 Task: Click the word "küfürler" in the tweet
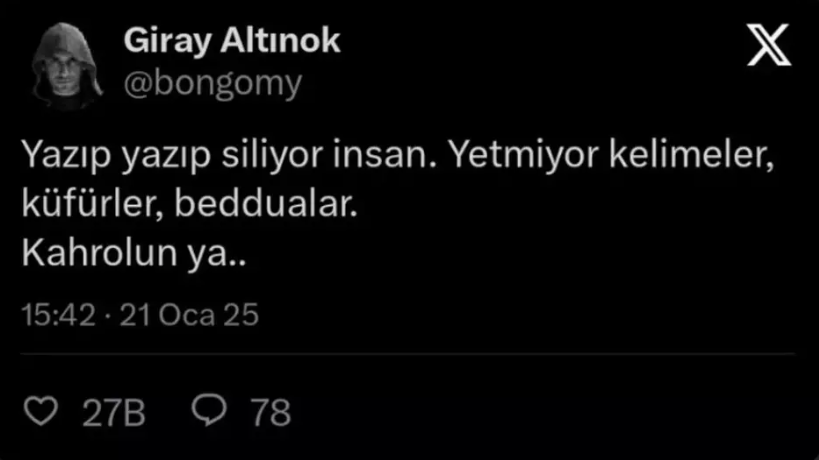pos(88,204)
